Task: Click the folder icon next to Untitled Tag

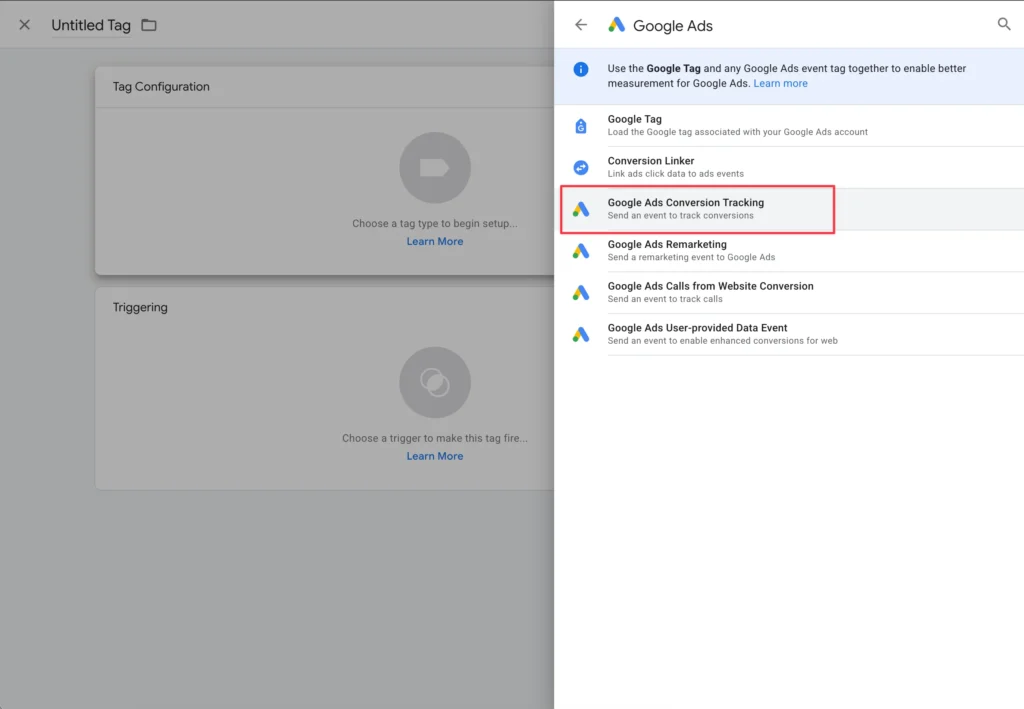Action: point(149,25)
